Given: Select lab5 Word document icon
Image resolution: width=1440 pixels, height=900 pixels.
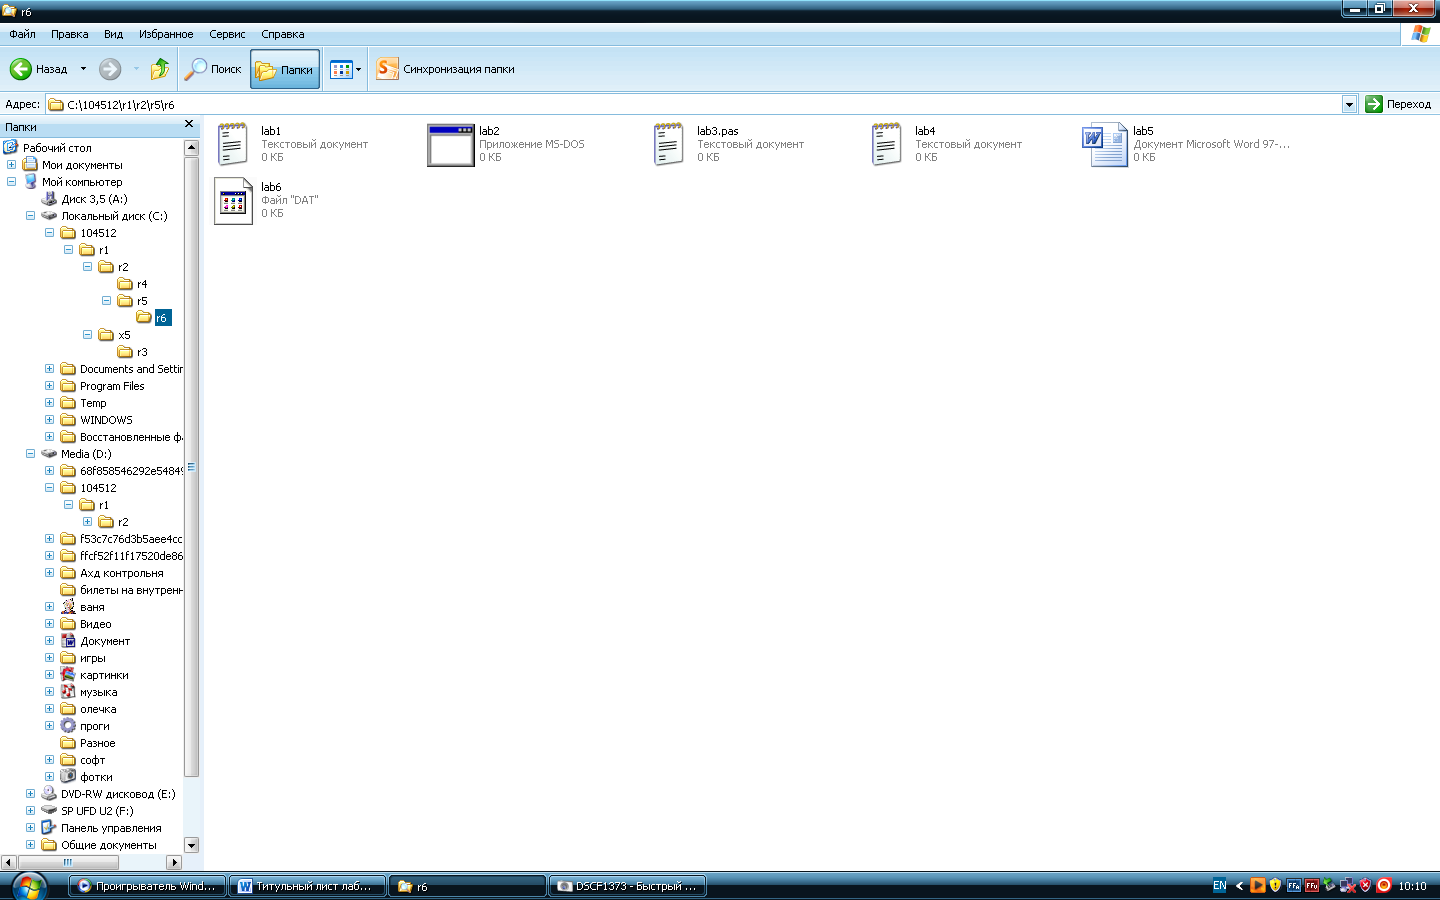Looking at the screenshot, I should click(1105, 144).
